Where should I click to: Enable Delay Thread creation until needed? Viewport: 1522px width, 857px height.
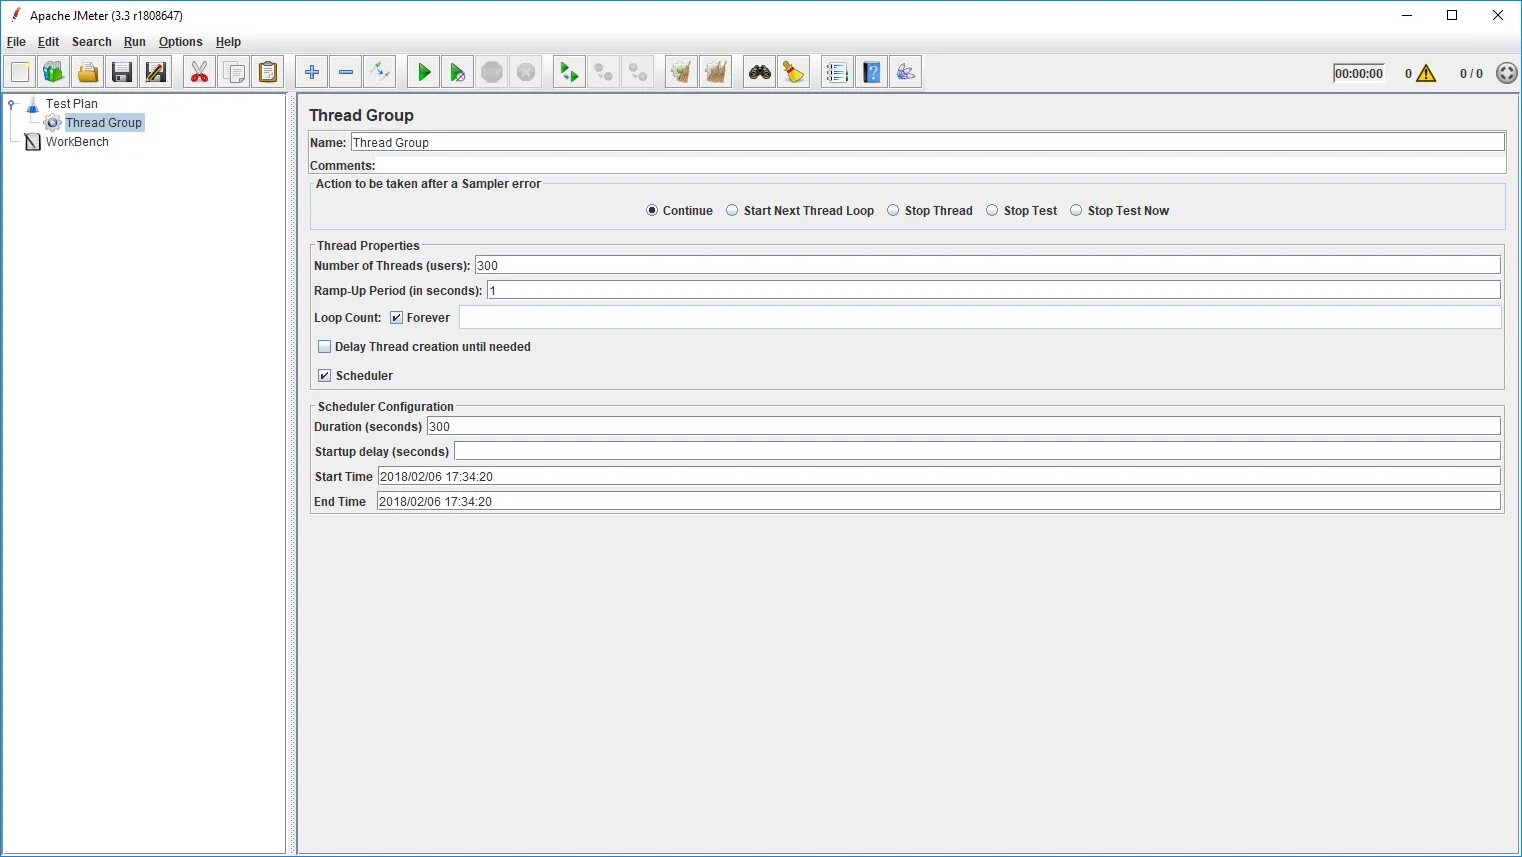pos(324,347)
